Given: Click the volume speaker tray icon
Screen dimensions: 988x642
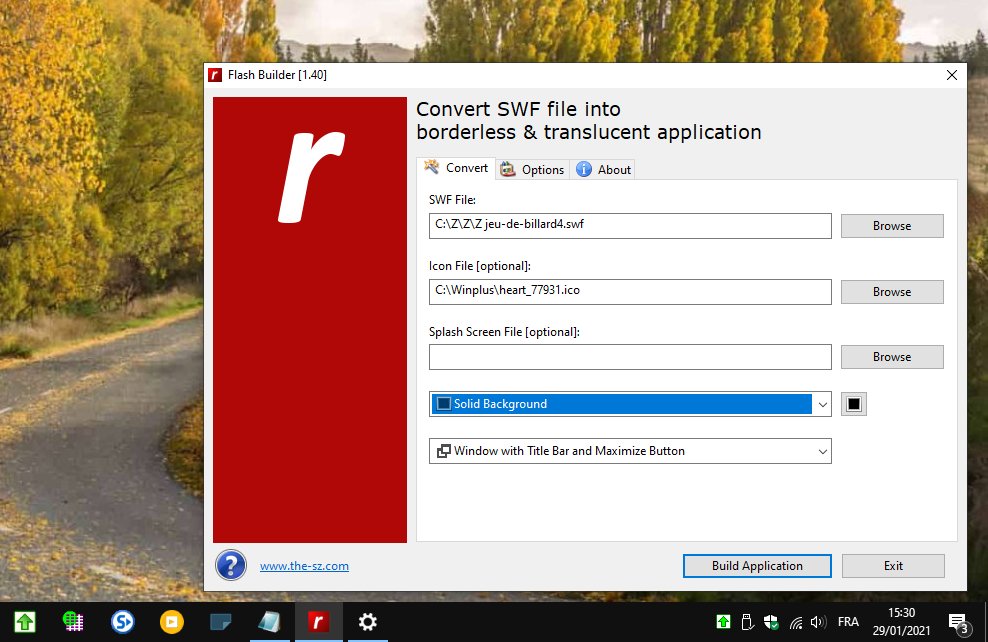Looking at the screenshot, I should 818,622.
